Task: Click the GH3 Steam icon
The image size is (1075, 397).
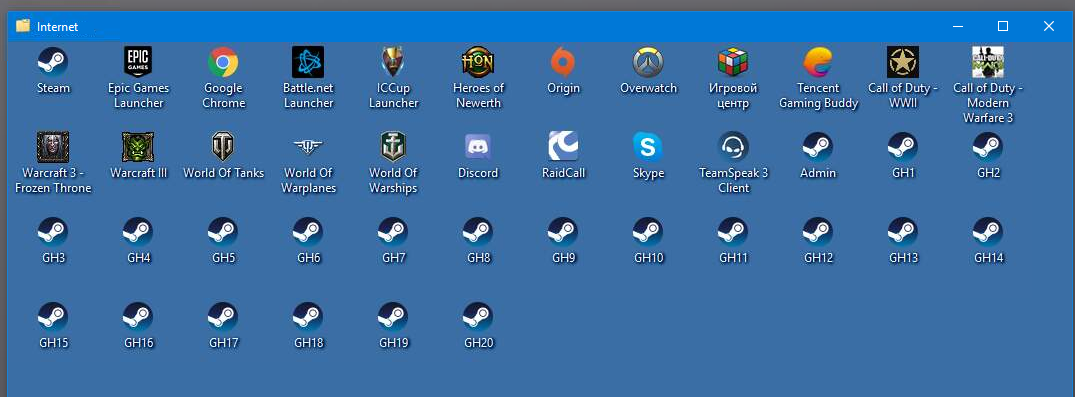Action: (53, 232)
